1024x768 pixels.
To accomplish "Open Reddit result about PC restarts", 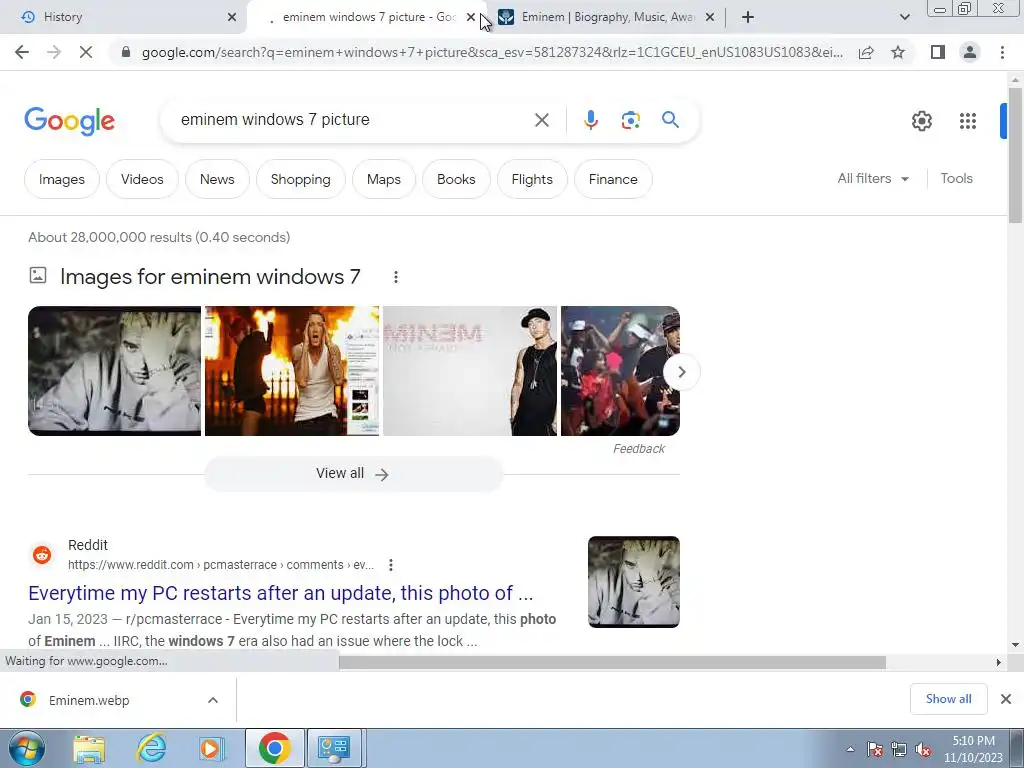I will click(x=281, y=593).
